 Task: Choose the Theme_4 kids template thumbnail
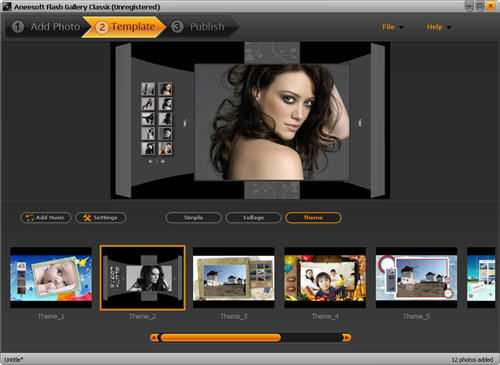pyautogui.click(x=325, y=278)
